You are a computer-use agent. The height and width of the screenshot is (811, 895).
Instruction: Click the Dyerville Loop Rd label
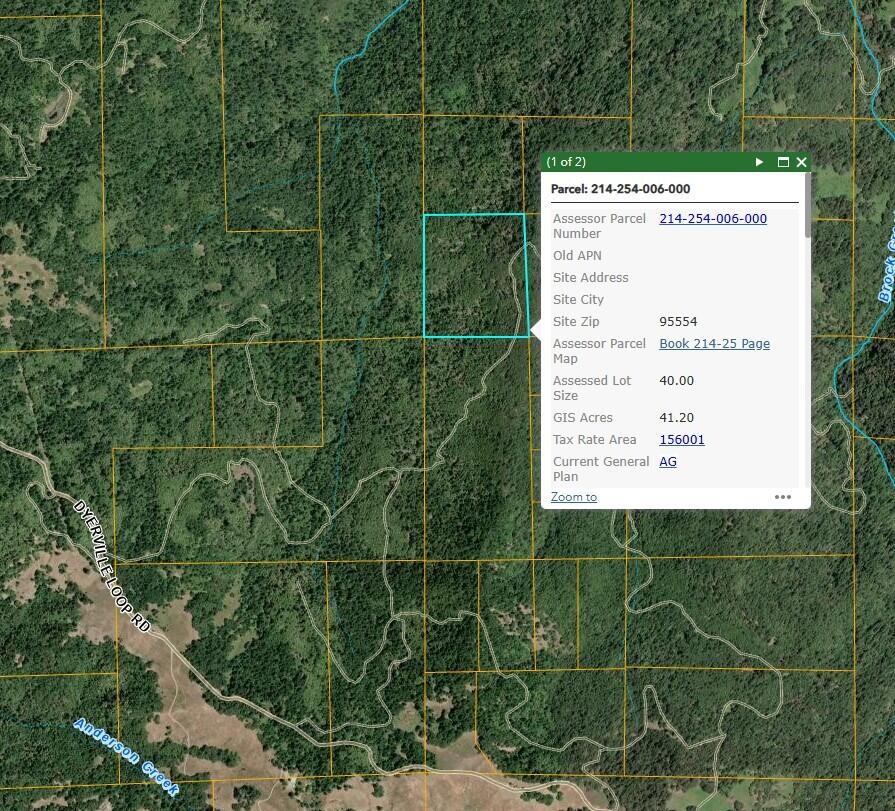112,566
